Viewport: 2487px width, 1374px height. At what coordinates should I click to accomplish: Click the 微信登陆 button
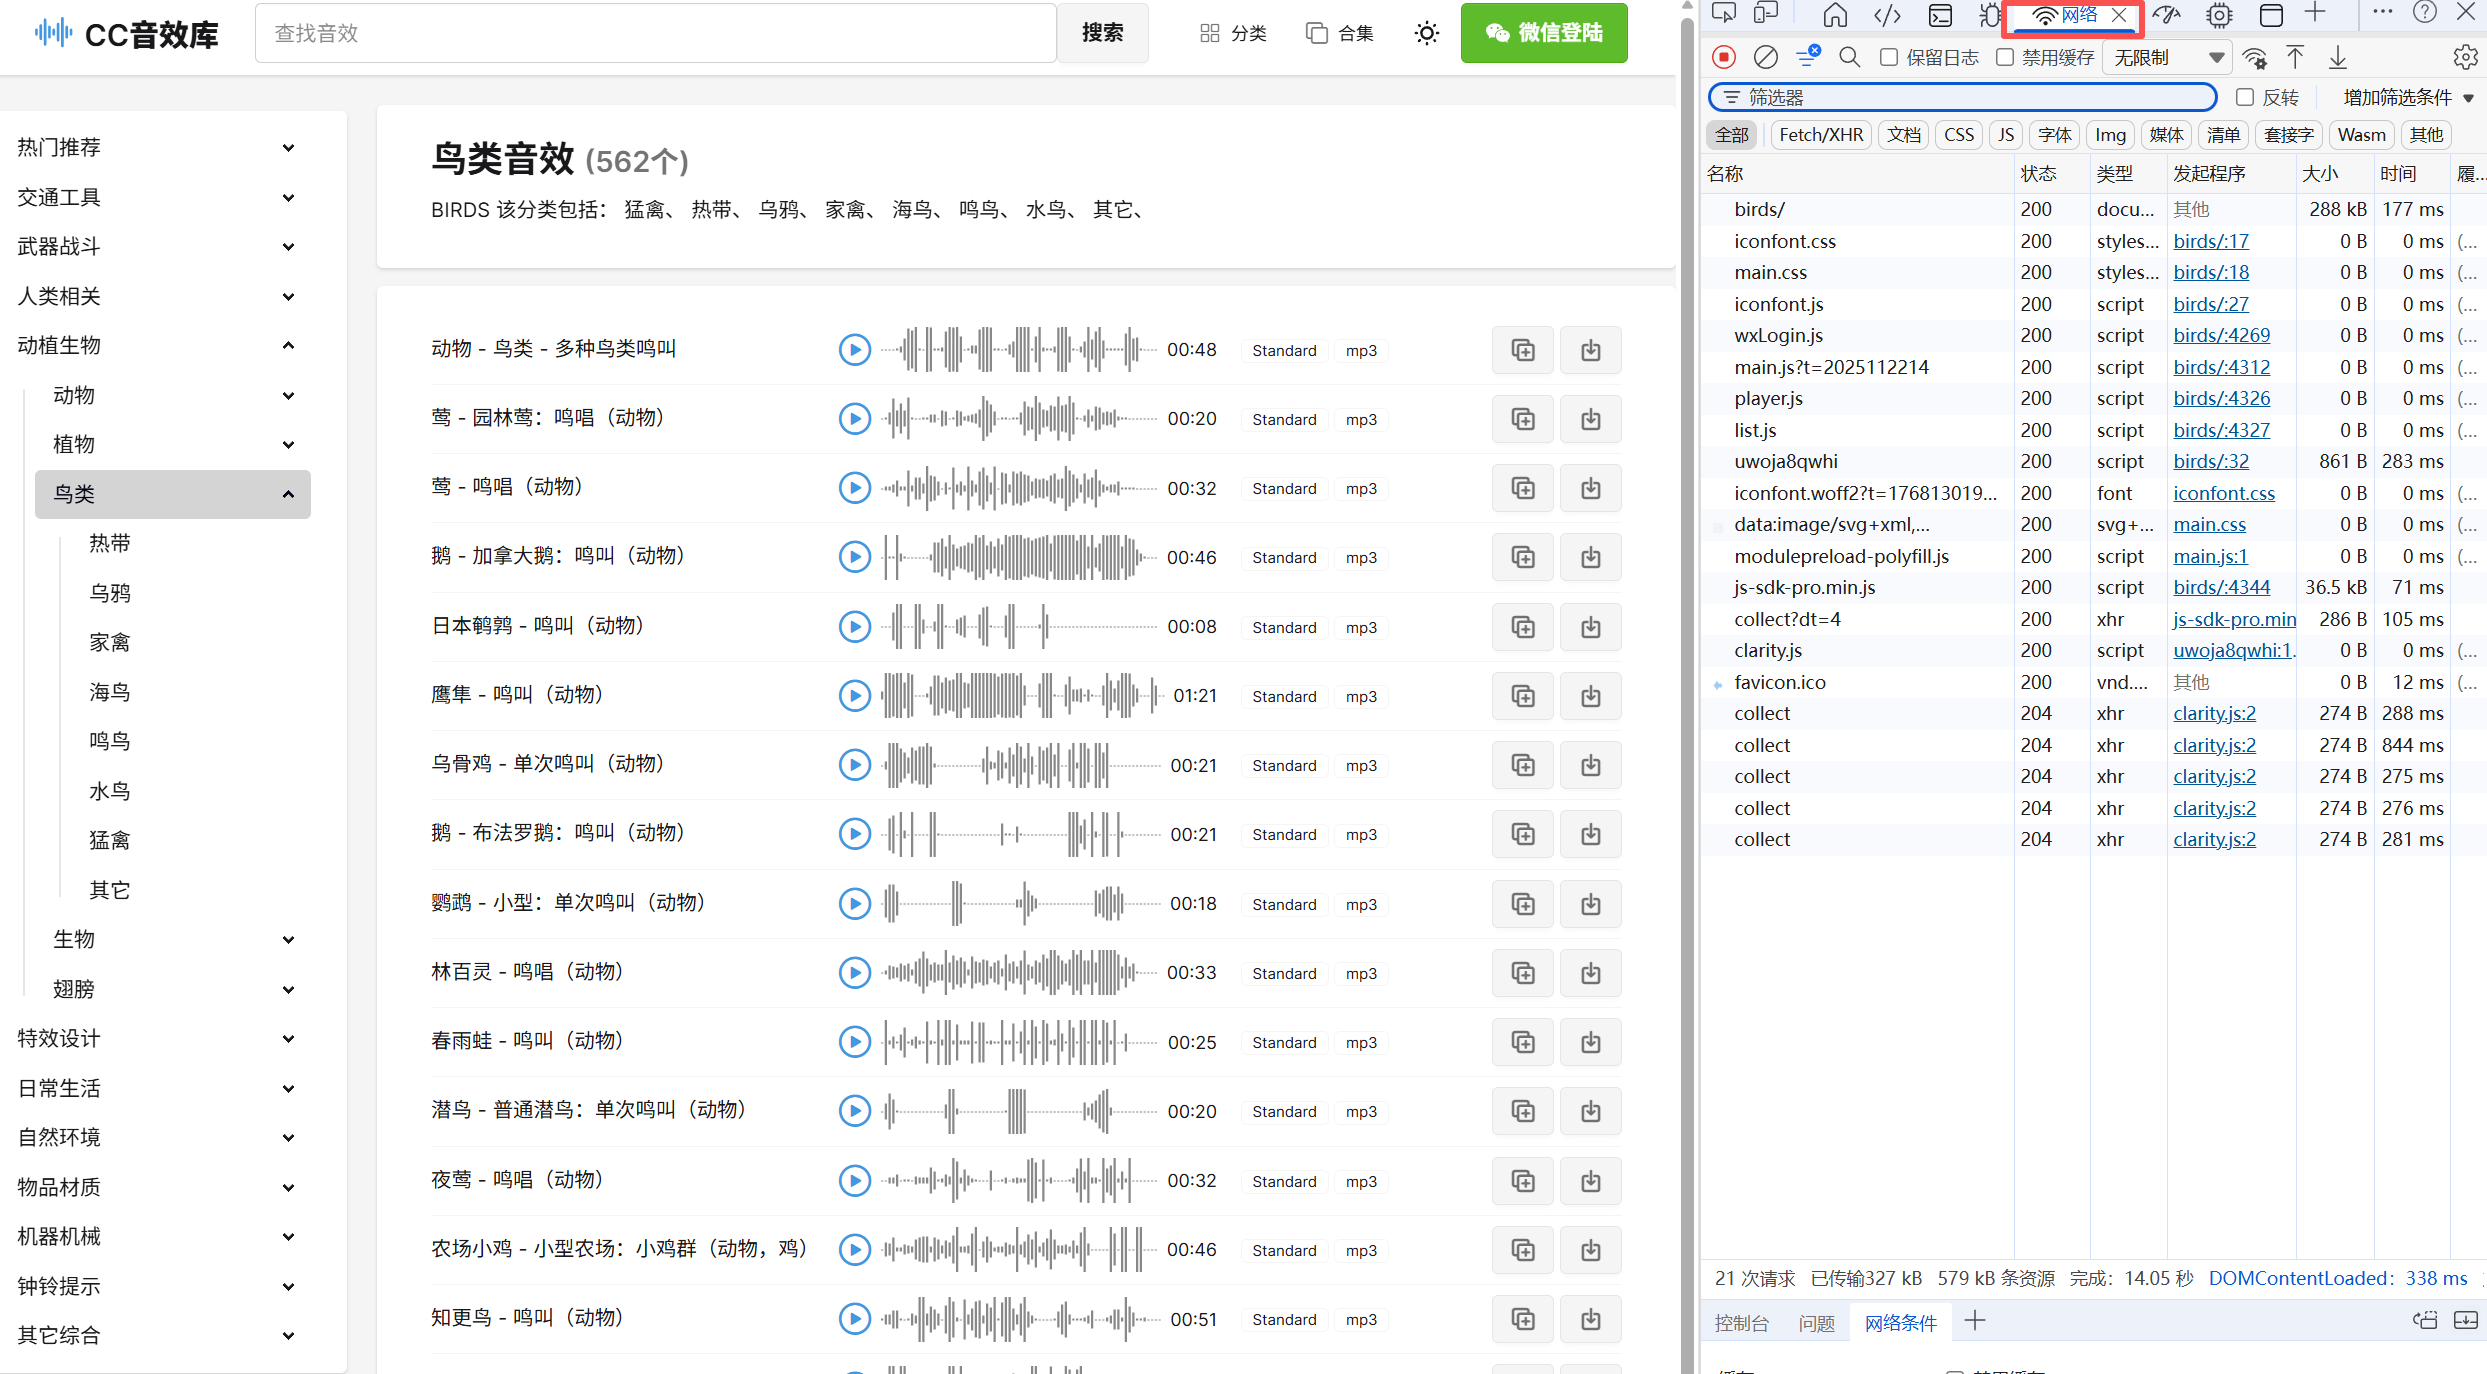click(1543, 33)
